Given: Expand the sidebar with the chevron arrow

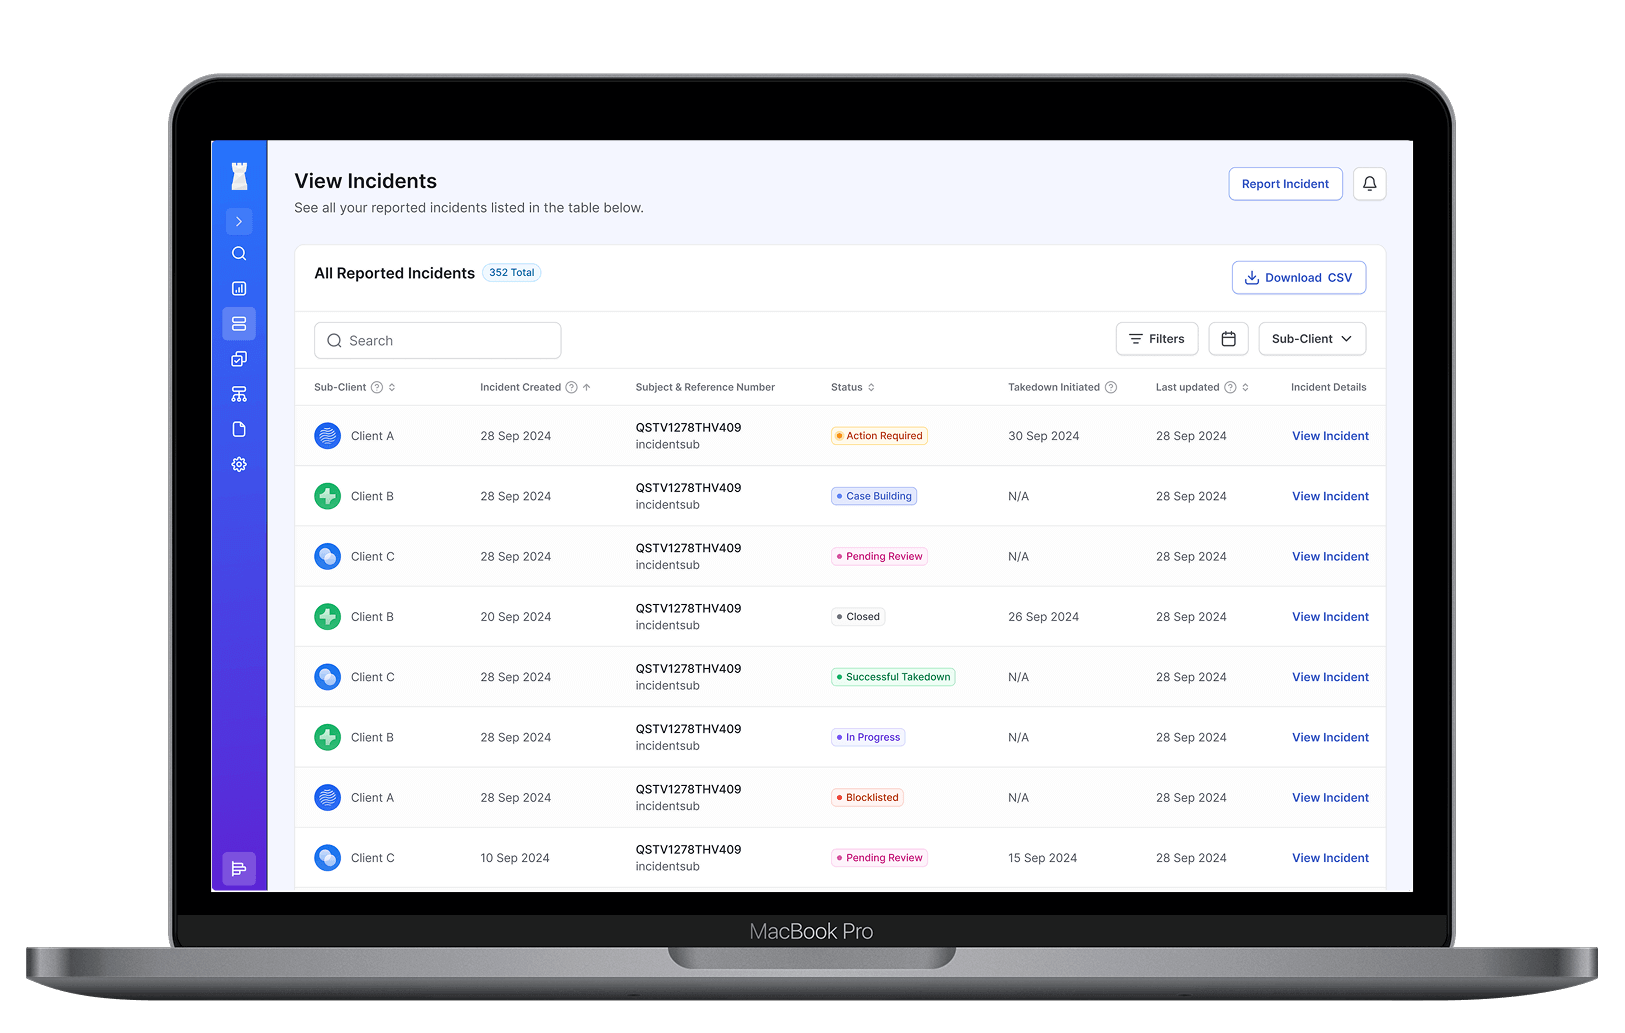Looking at the screenshot, I should (x=239, y=221).
